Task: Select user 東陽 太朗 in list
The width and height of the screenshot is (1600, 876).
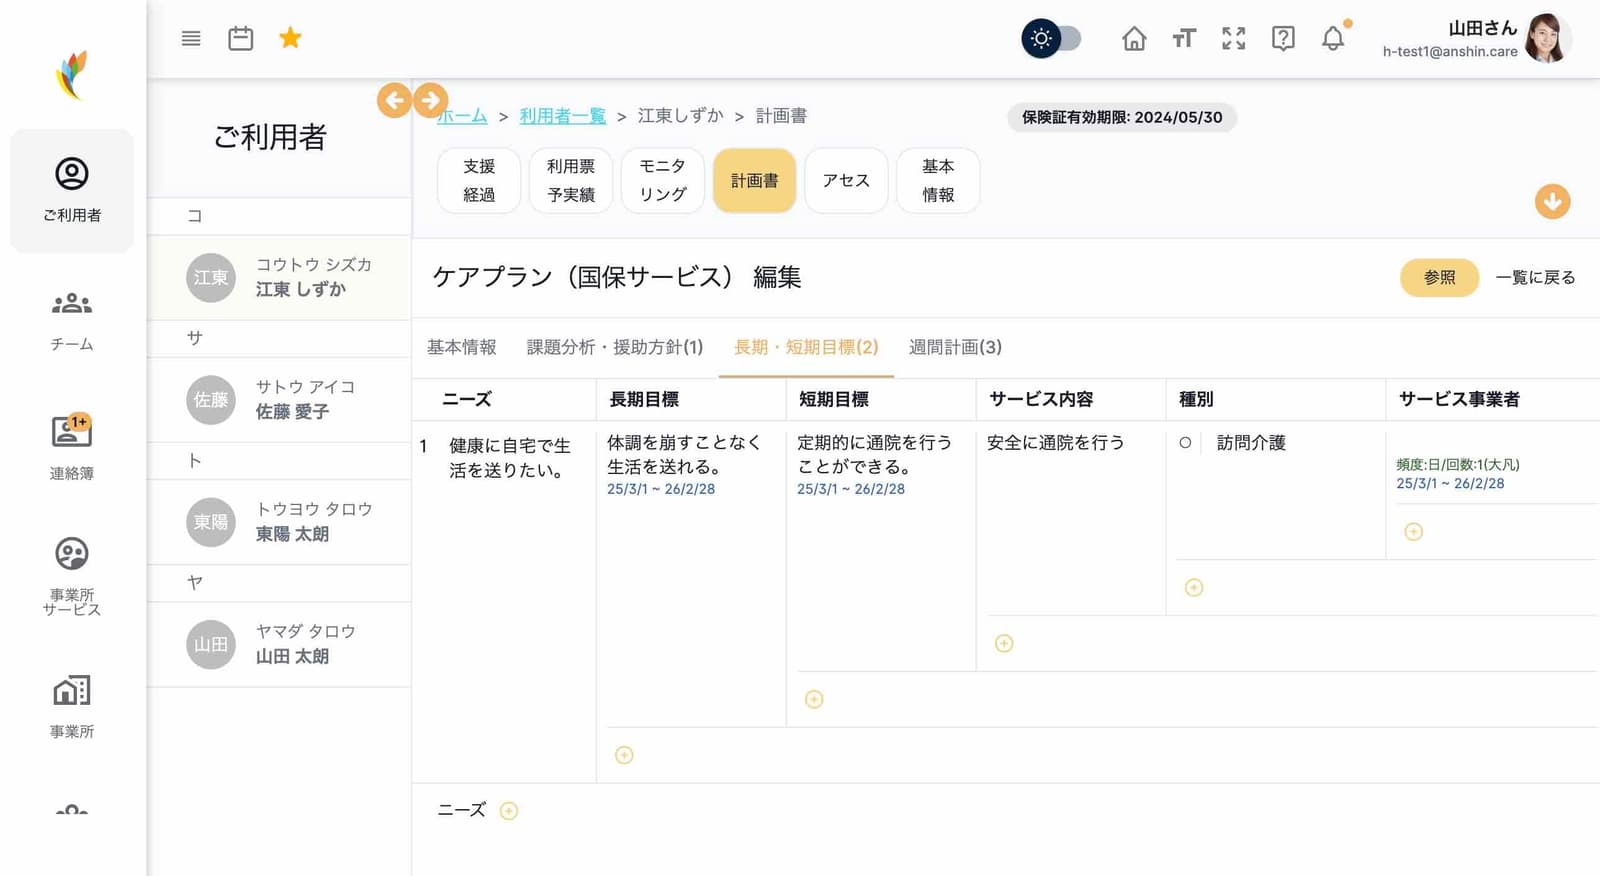Action: pyautogui.click(x=279, y=522)
